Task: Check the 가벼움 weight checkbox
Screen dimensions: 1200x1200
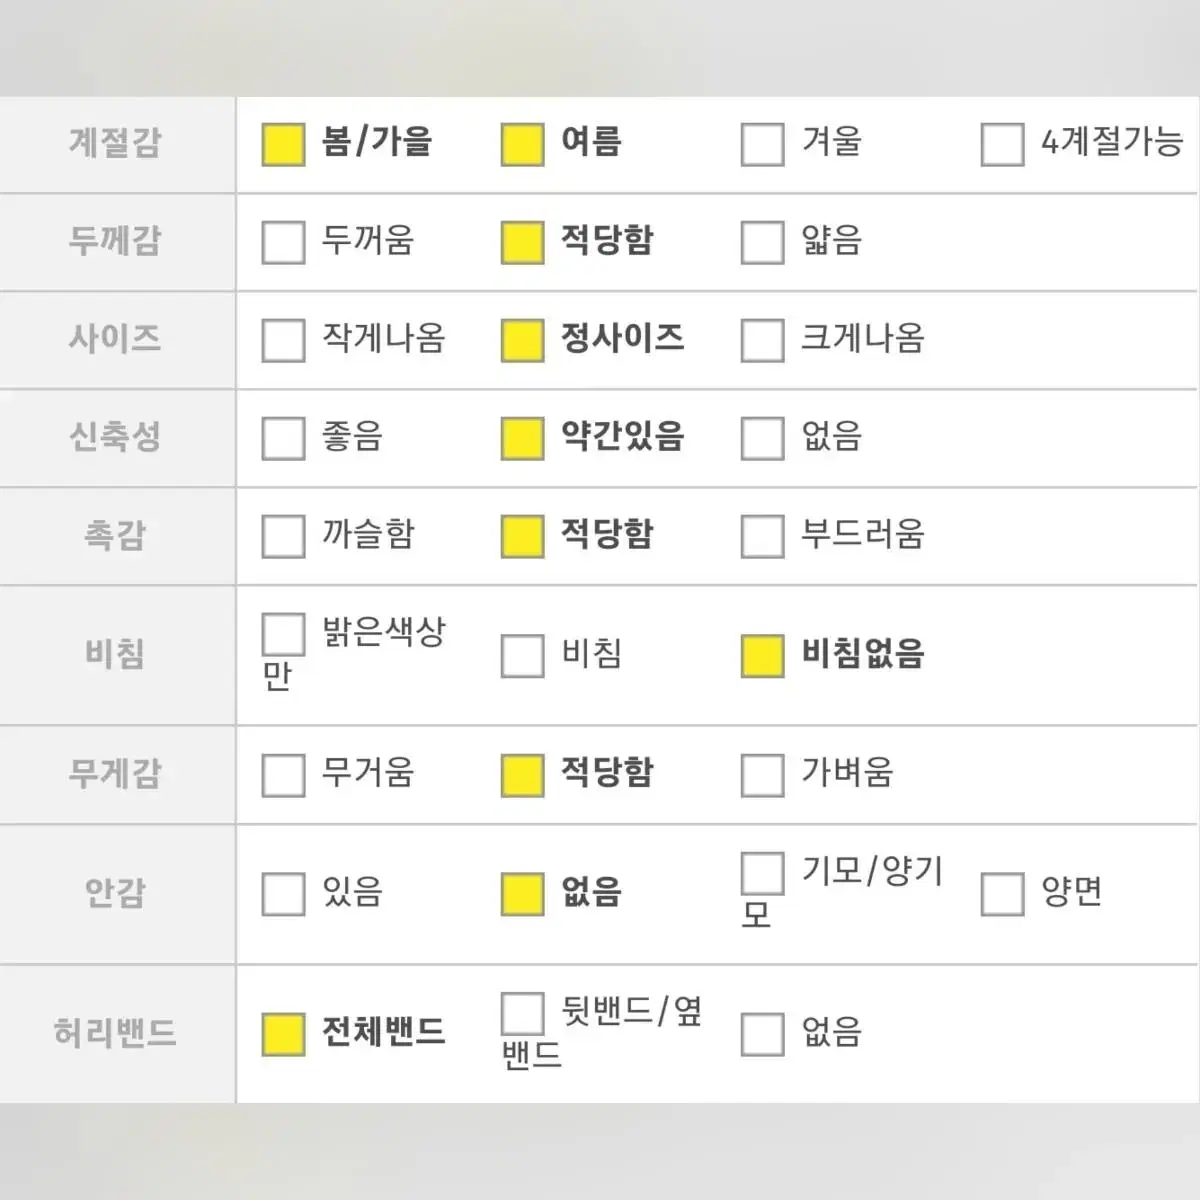Action: [762, 775]
